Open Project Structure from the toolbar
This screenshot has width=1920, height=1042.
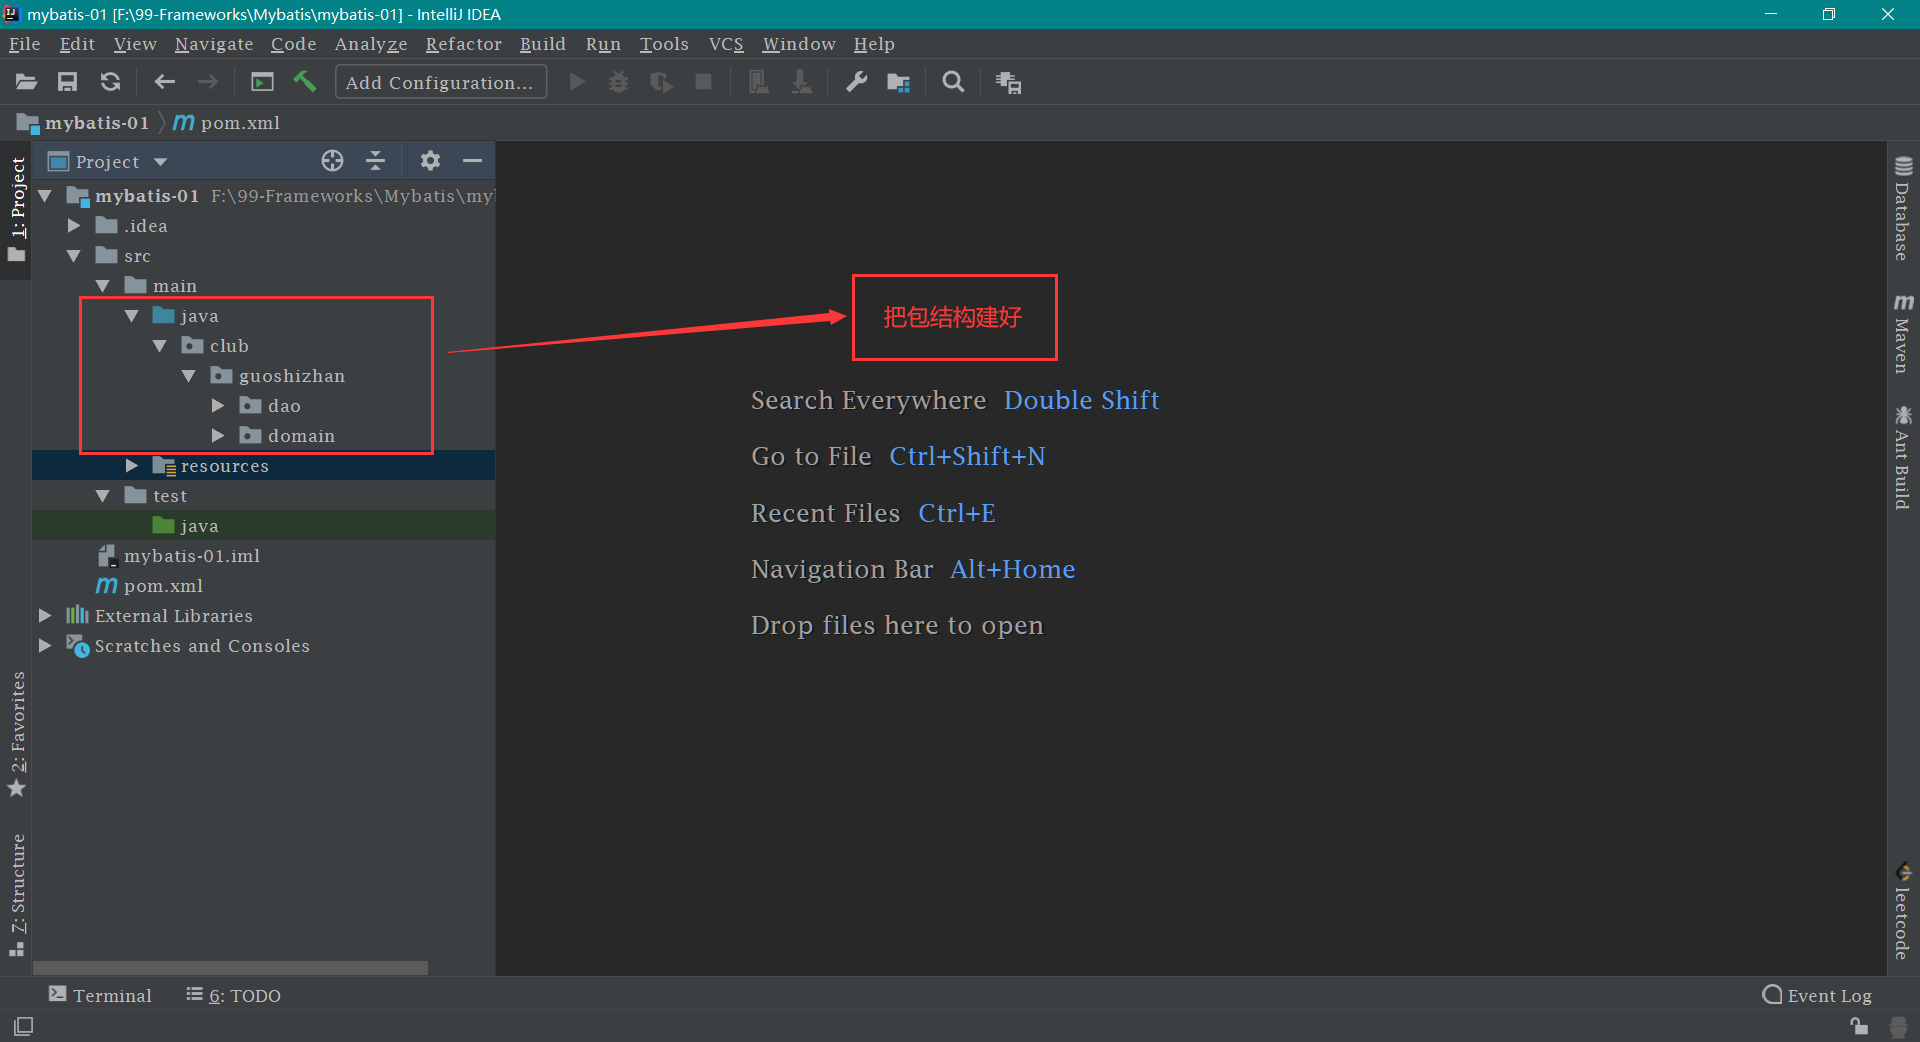pos(898,82)
